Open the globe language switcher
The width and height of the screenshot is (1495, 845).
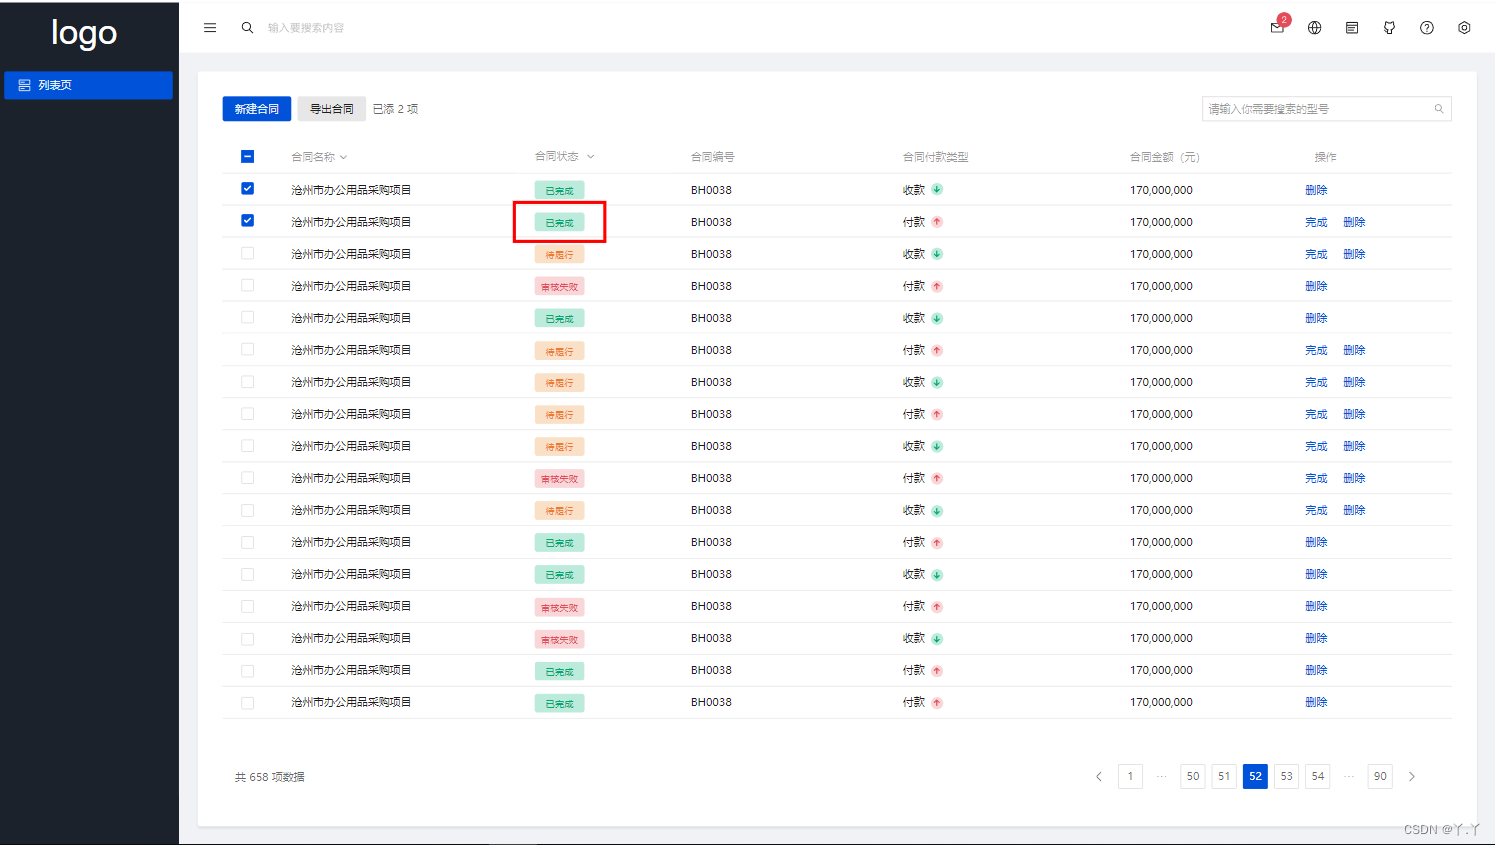pyautogui.click(x=1314, y=28)
